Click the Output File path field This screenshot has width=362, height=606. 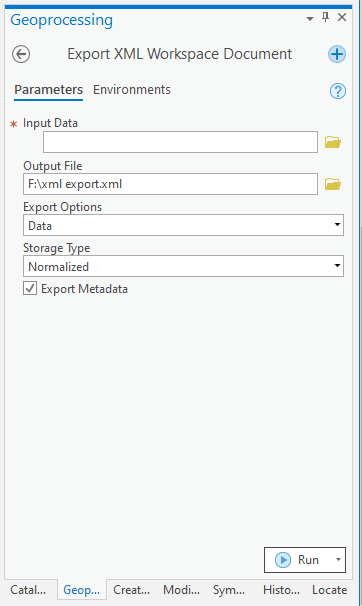[170, 184]
